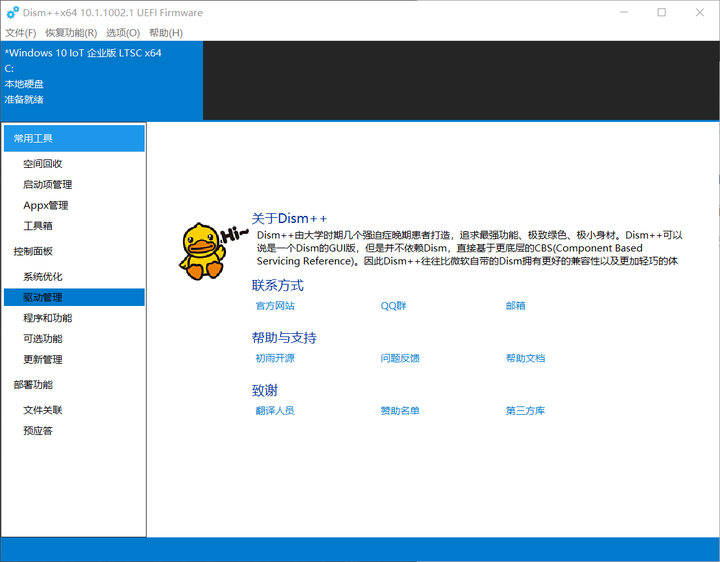This screenshot has height=562, width=720.
Task: Open the 官方网站 link
Action: click(x=275, y=306)
